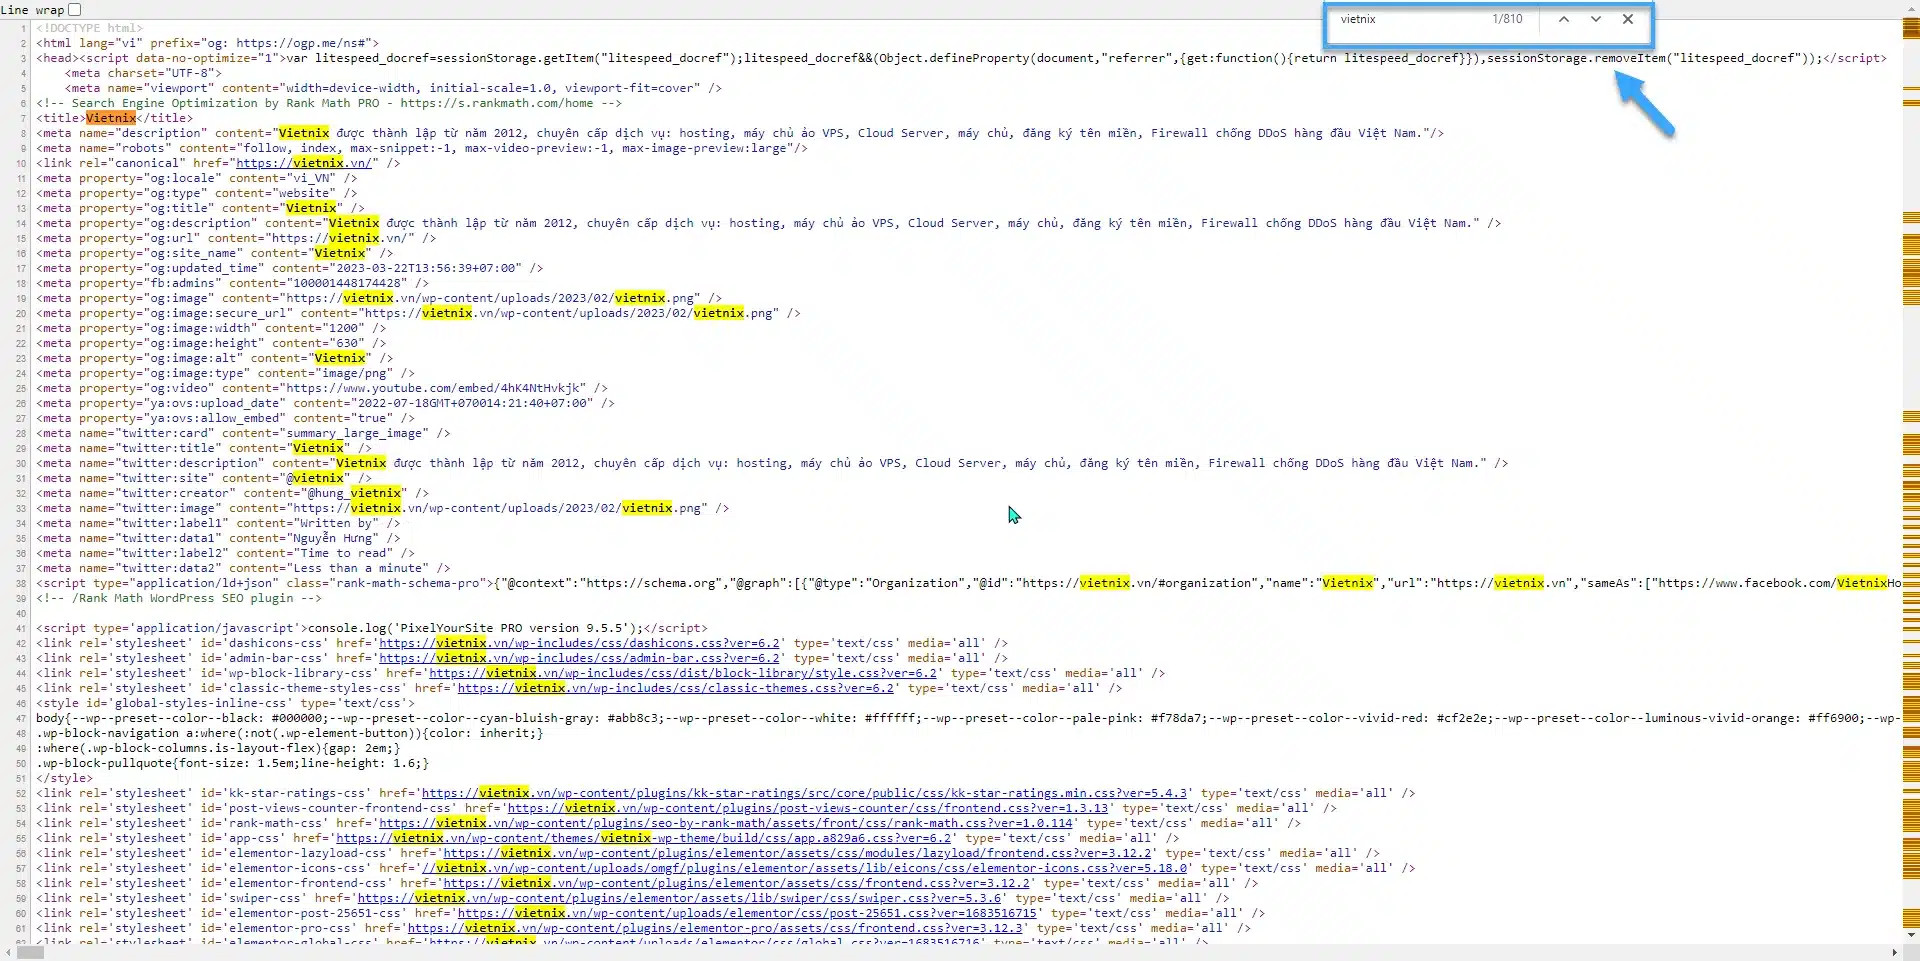
Task: Follow the post-views-counter frontend.css link
Action: [x=808, y=808]
